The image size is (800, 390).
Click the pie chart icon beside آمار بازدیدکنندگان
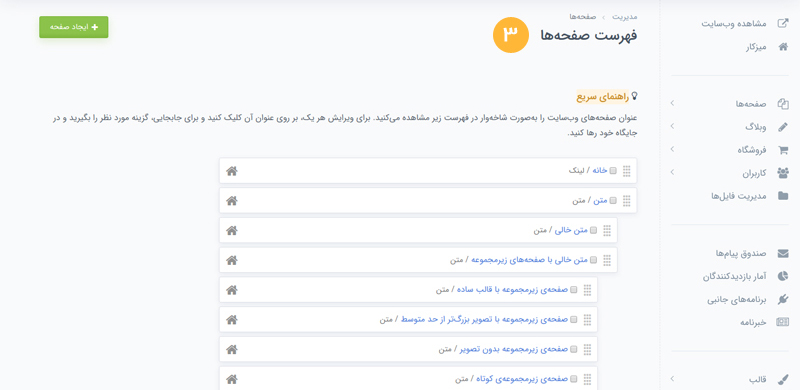pyautogui.click(x=782, y=276)
